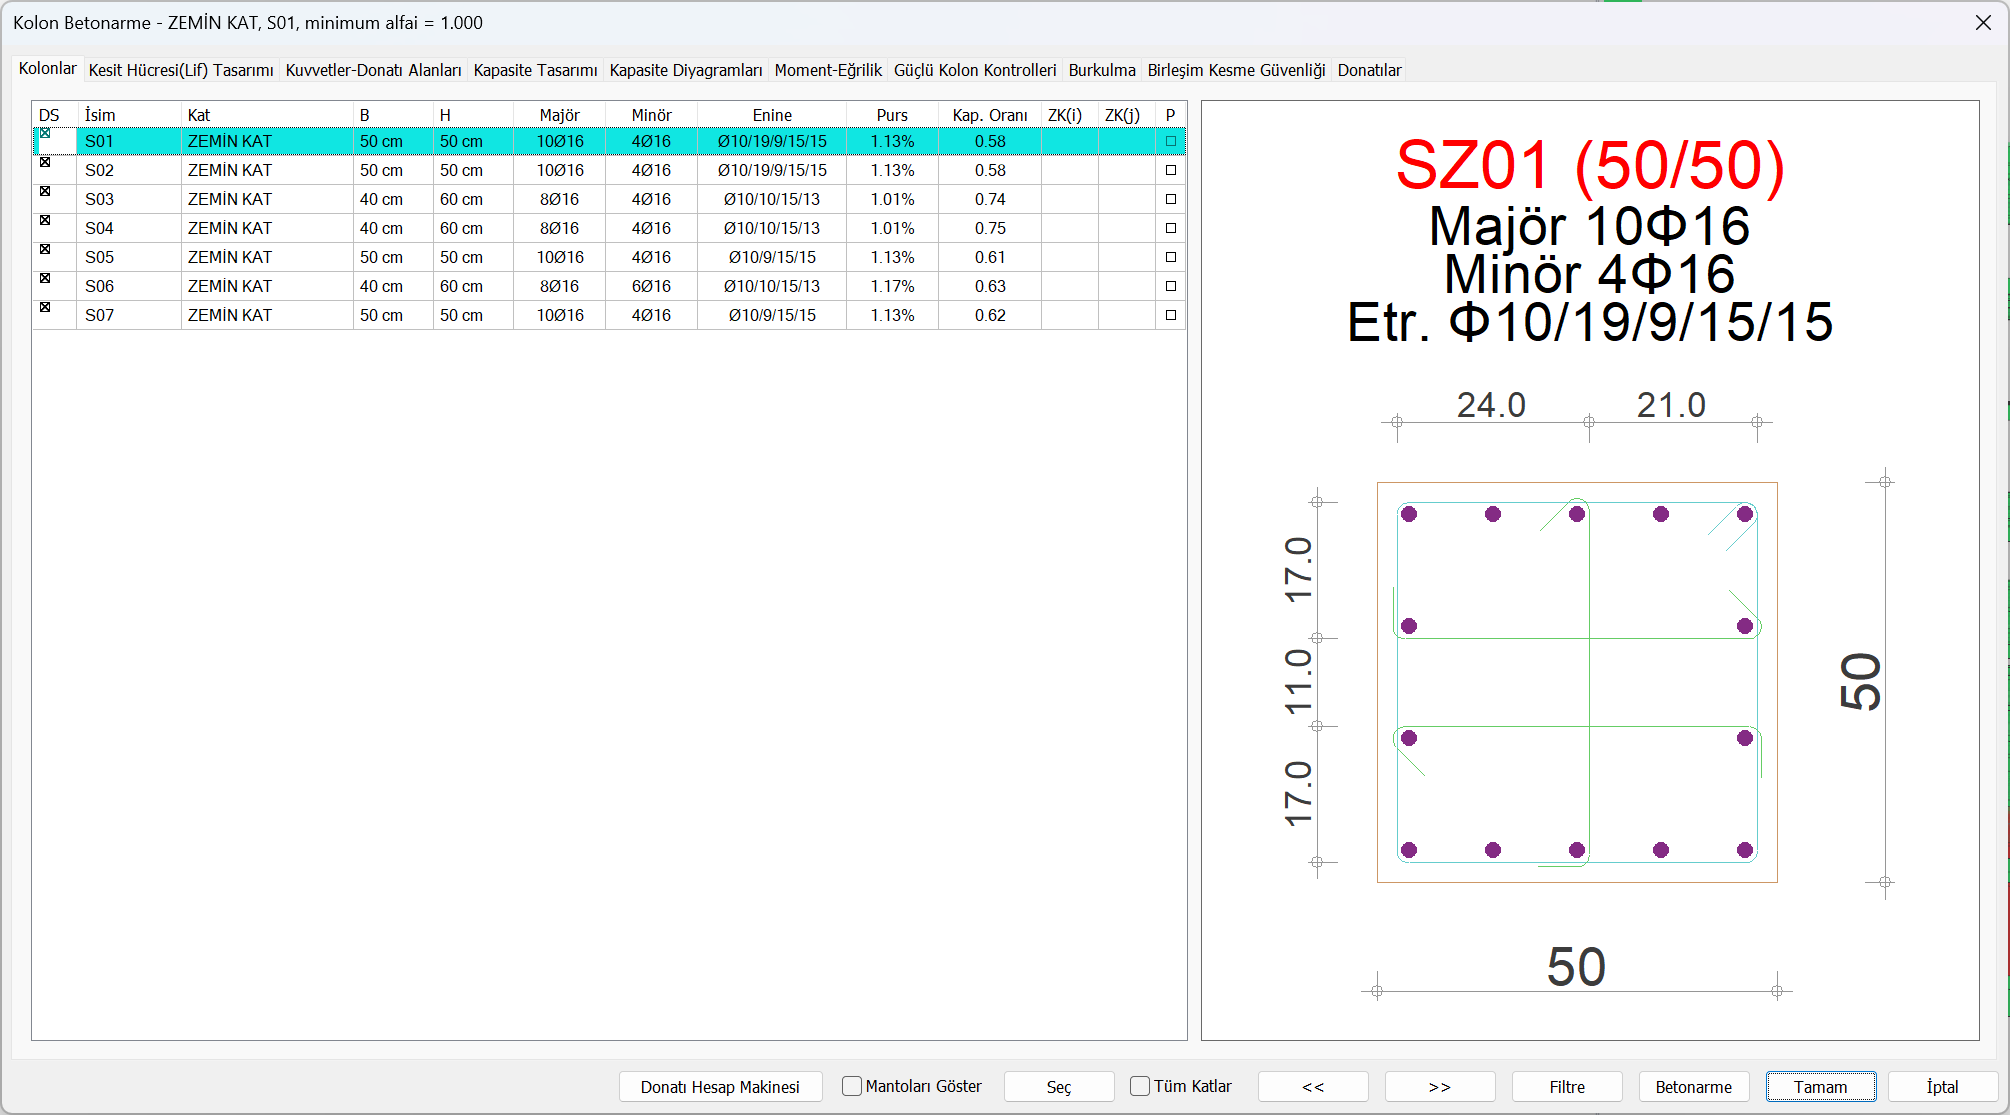The image size is (2010, 1115).
Task: Click the Kap. Oranı column header
Action: tap(990, 115)
